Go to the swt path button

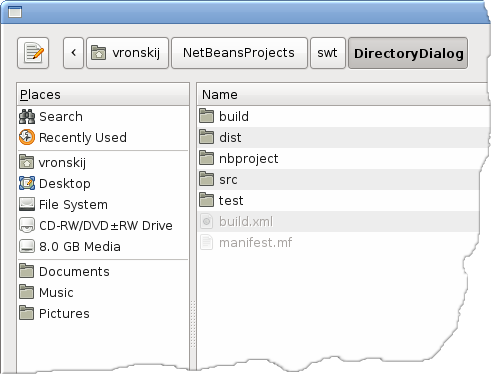coord(328,53)
